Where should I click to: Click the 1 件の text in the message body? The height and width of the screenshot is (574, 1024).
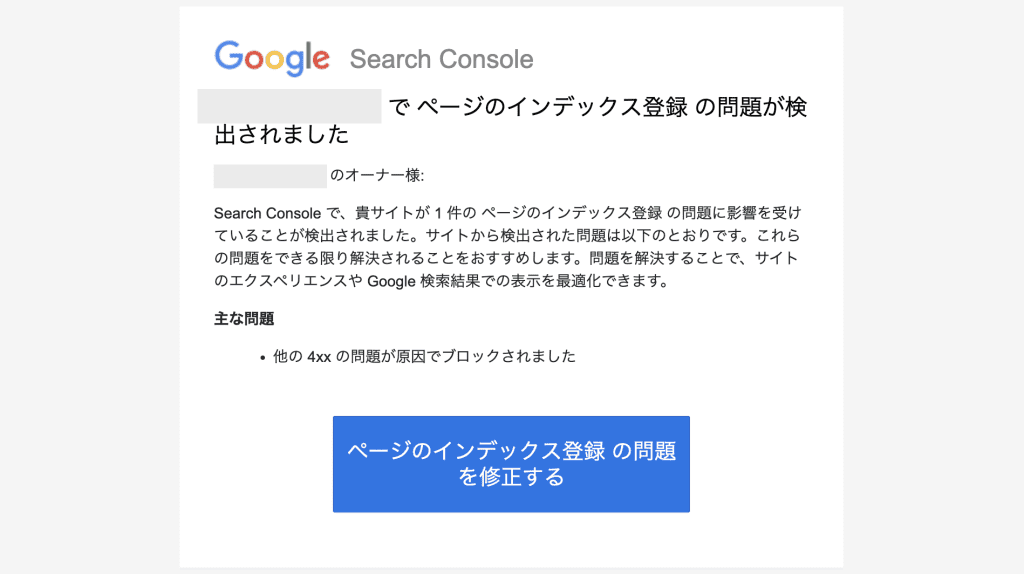click(456, 213)
